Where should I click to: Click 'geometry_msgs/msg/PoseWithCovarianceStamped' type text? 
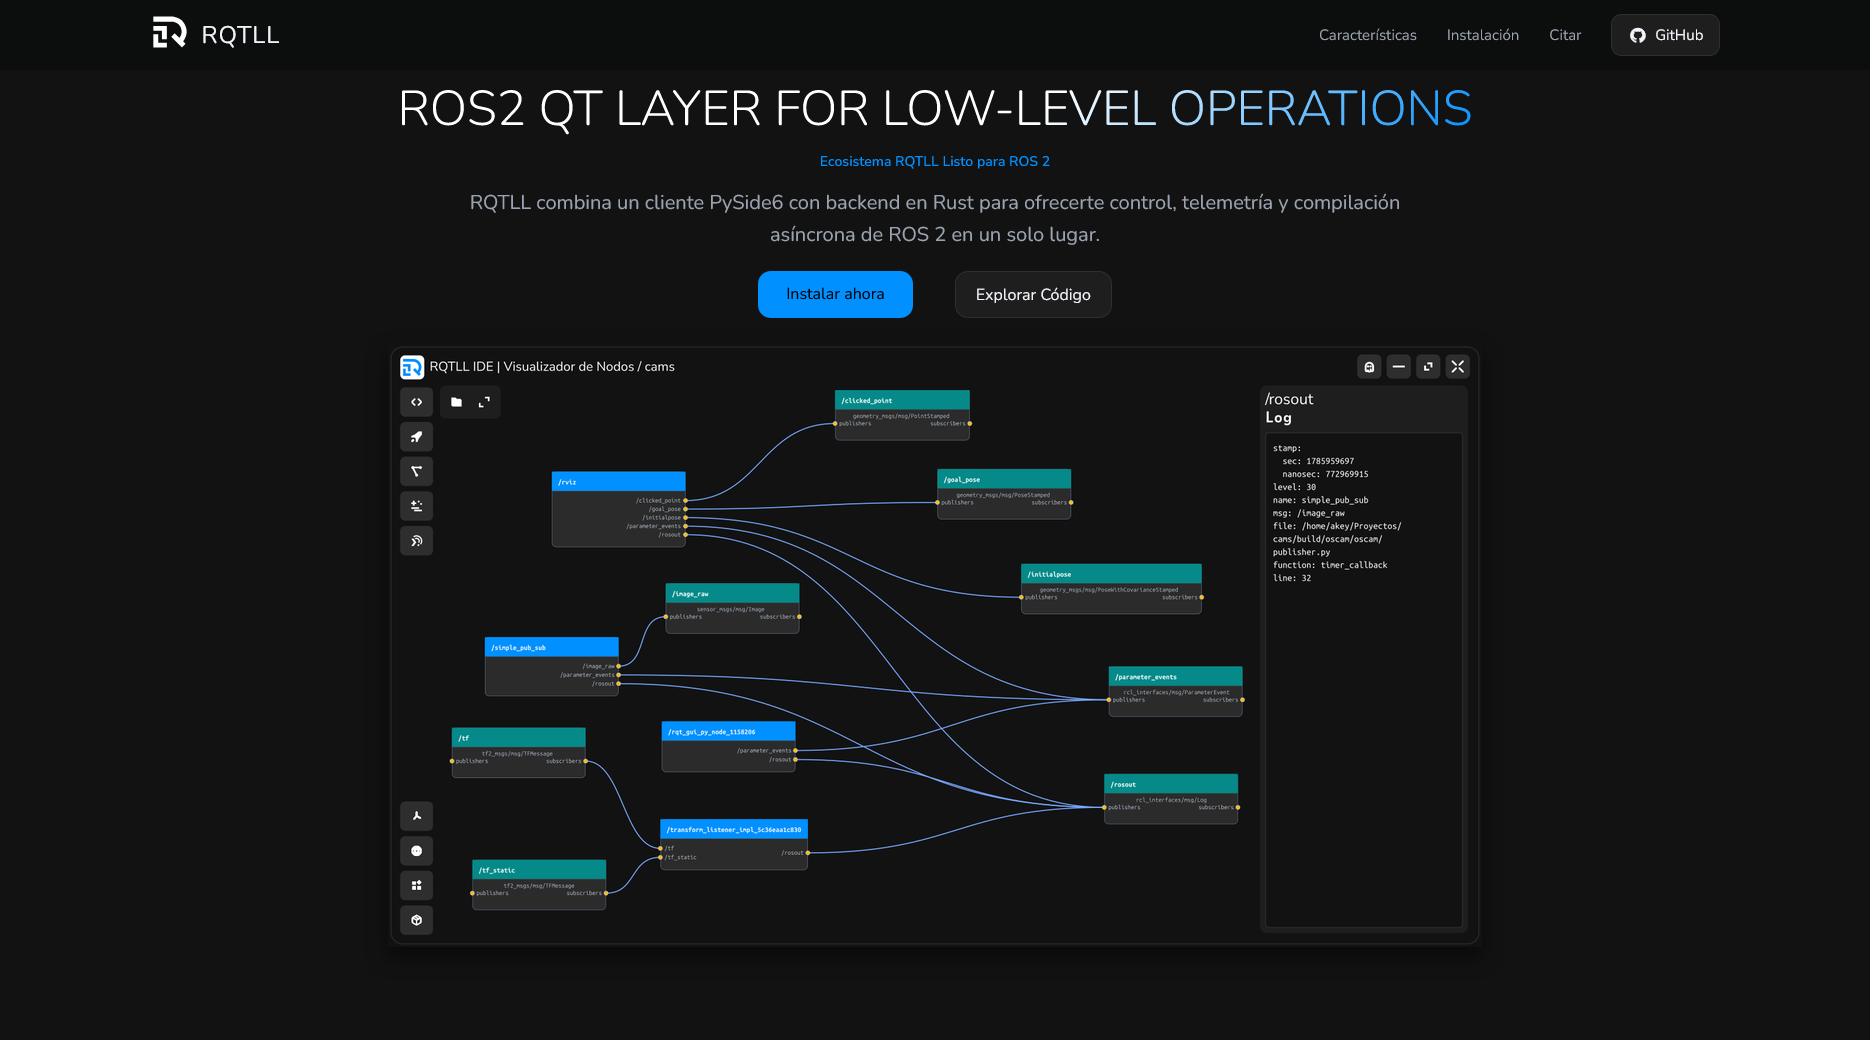point(1109,590)
